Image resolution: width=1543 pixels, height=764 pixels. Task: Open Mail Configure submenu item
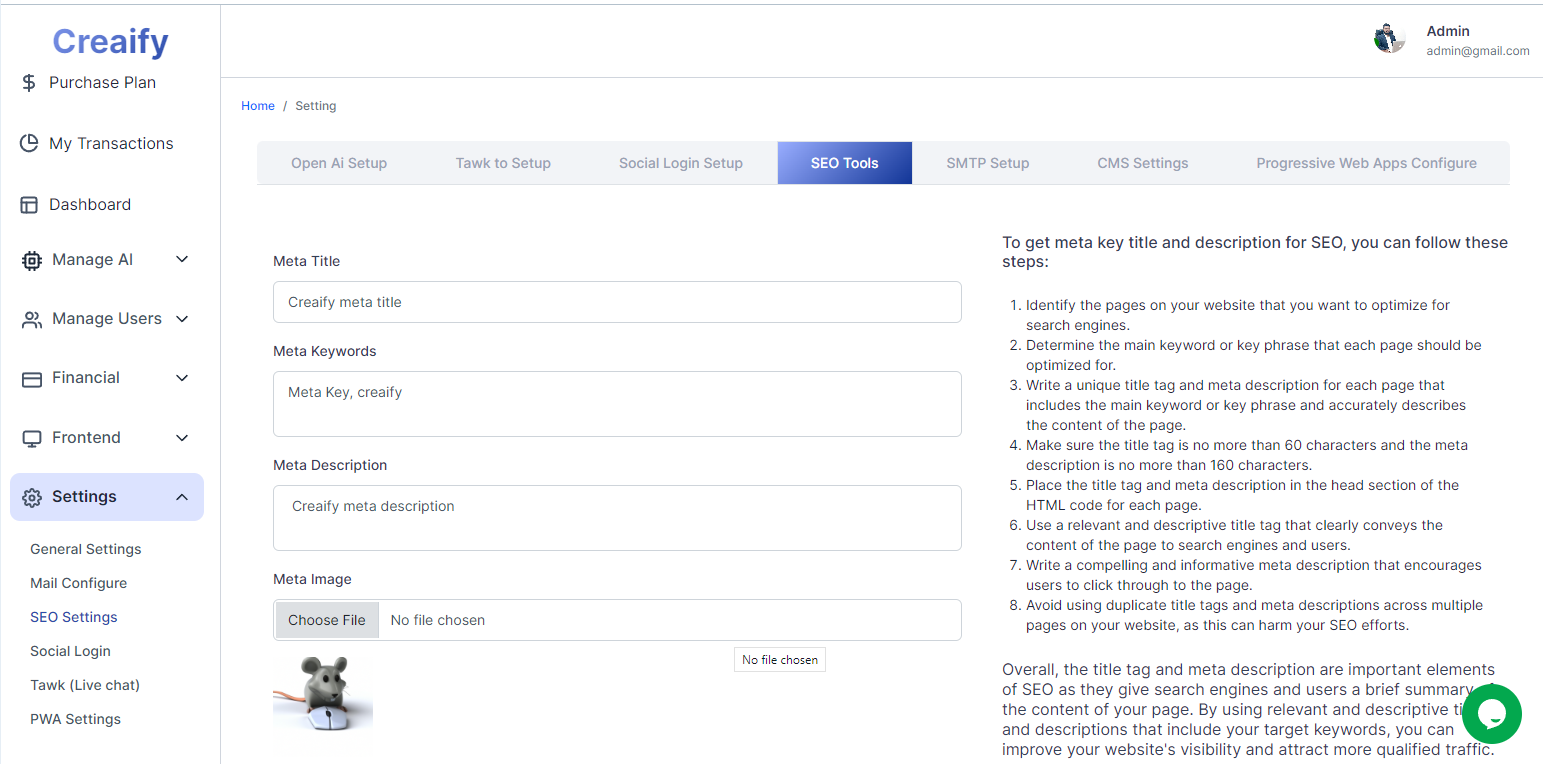(78, 583)
